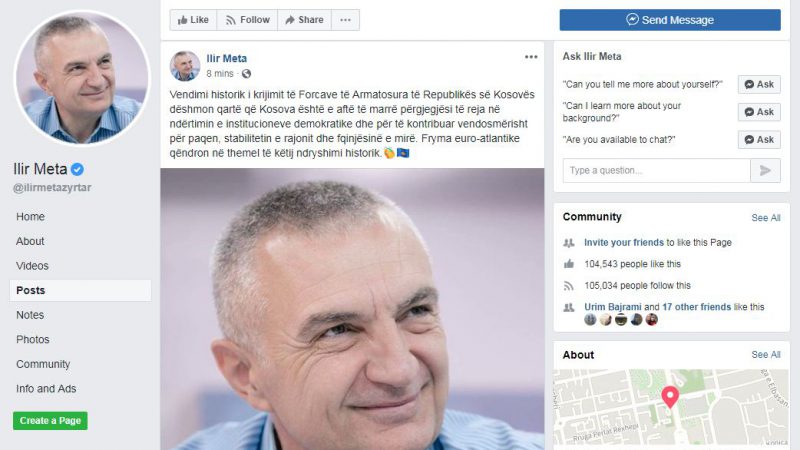Open Info and Ads in the sidebar
The image size is (800, 450).
(46, 388)
